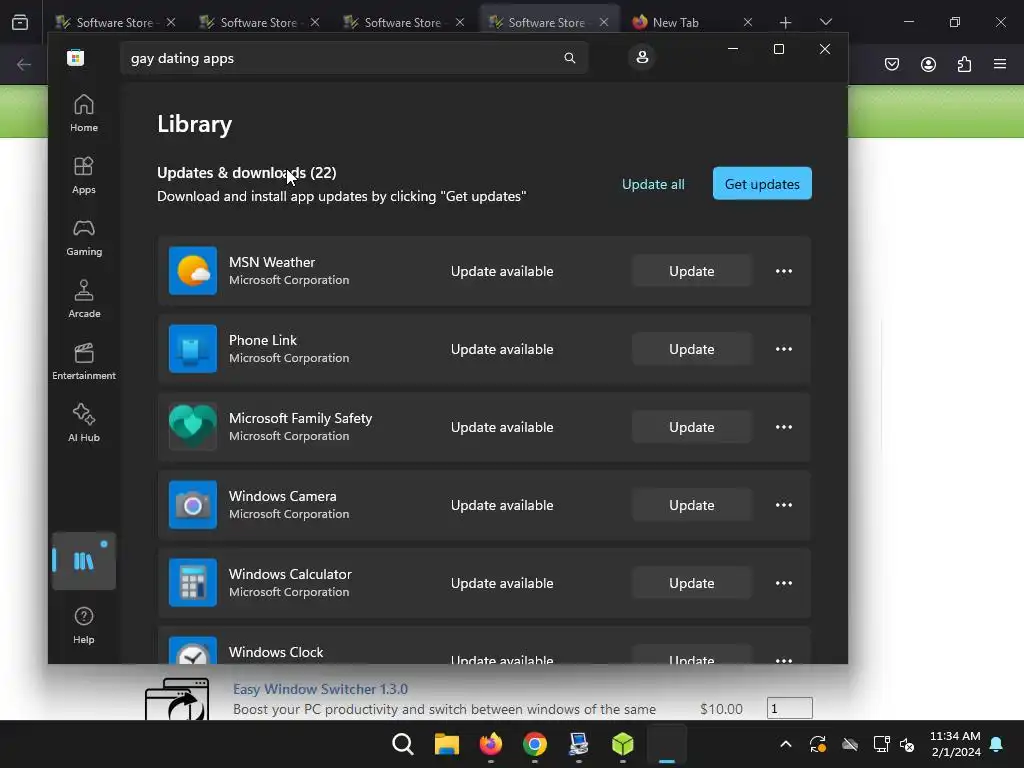Click MSN Weather 'Update available' status text

coord(502,271)
